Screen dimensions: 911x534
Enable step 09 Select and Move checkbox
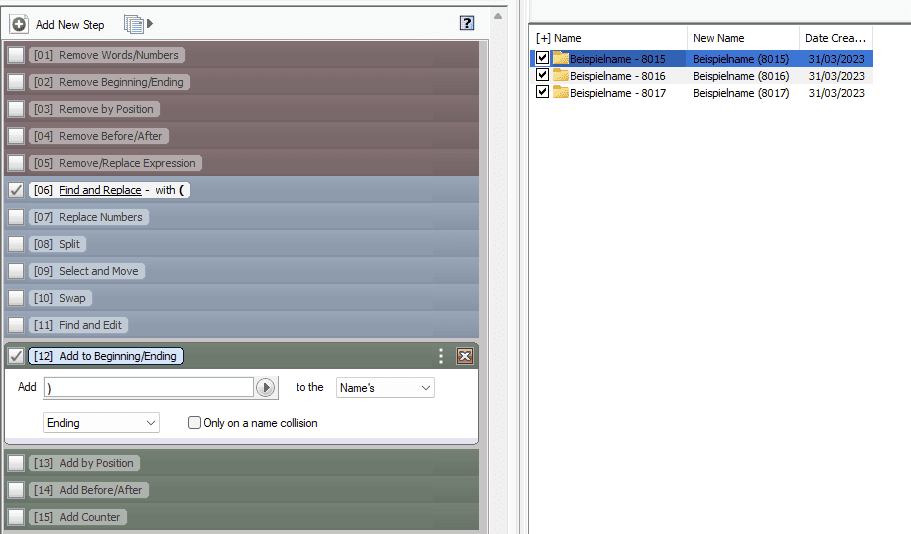[x=16, y=271]
